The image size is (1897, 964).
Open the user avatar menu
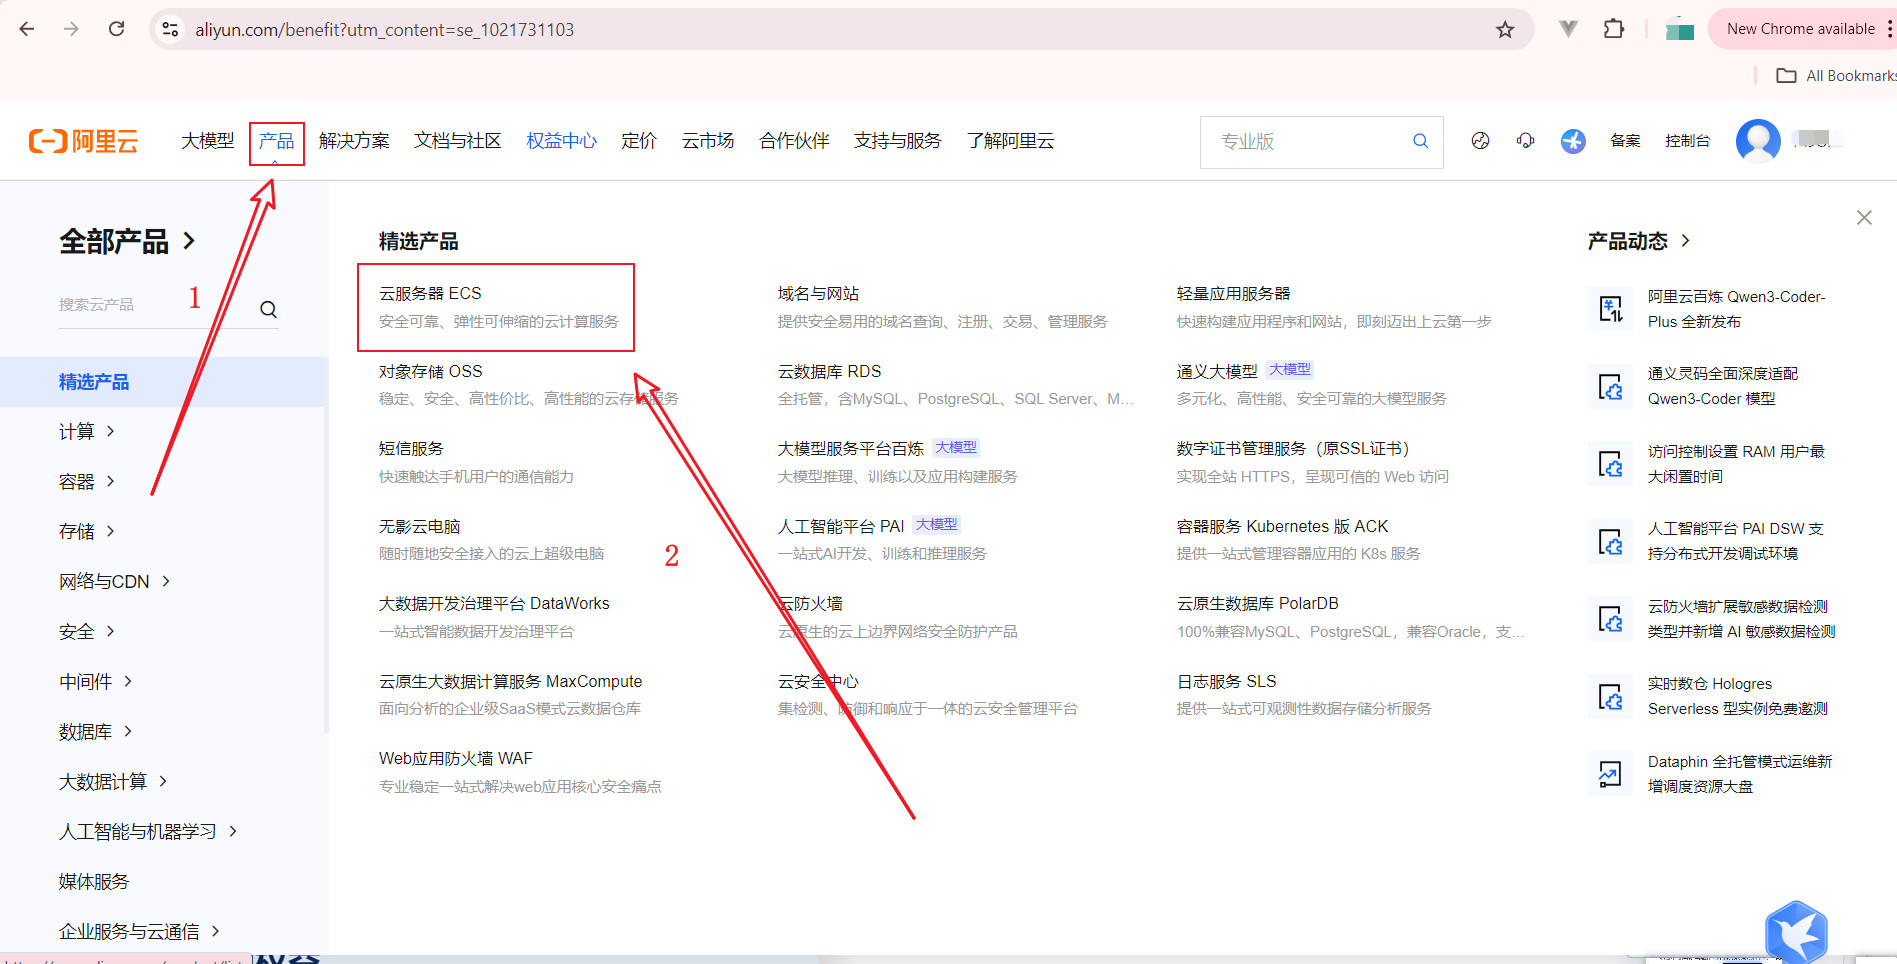pyautogui.click(x=1758, y=140)
